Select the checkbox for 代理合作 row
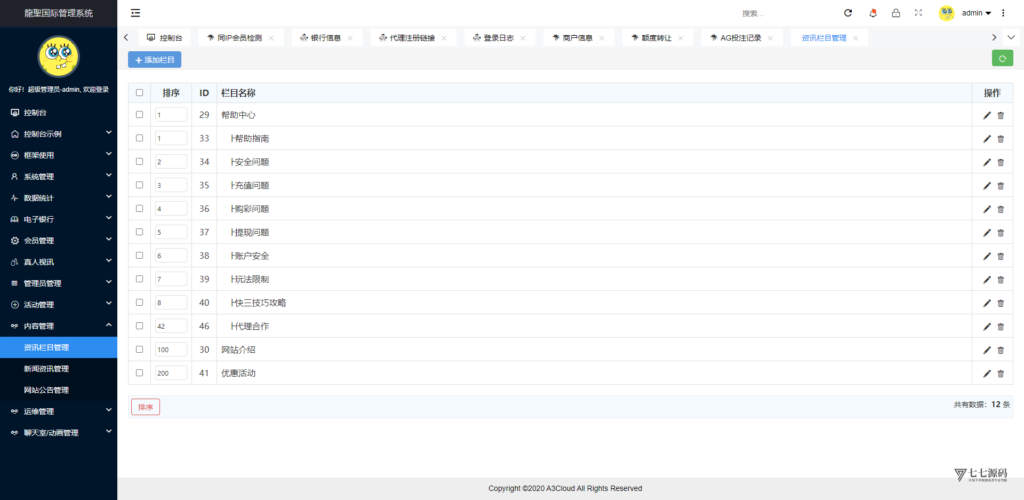This screenshot has width=1024, height=500. point(139,326)
